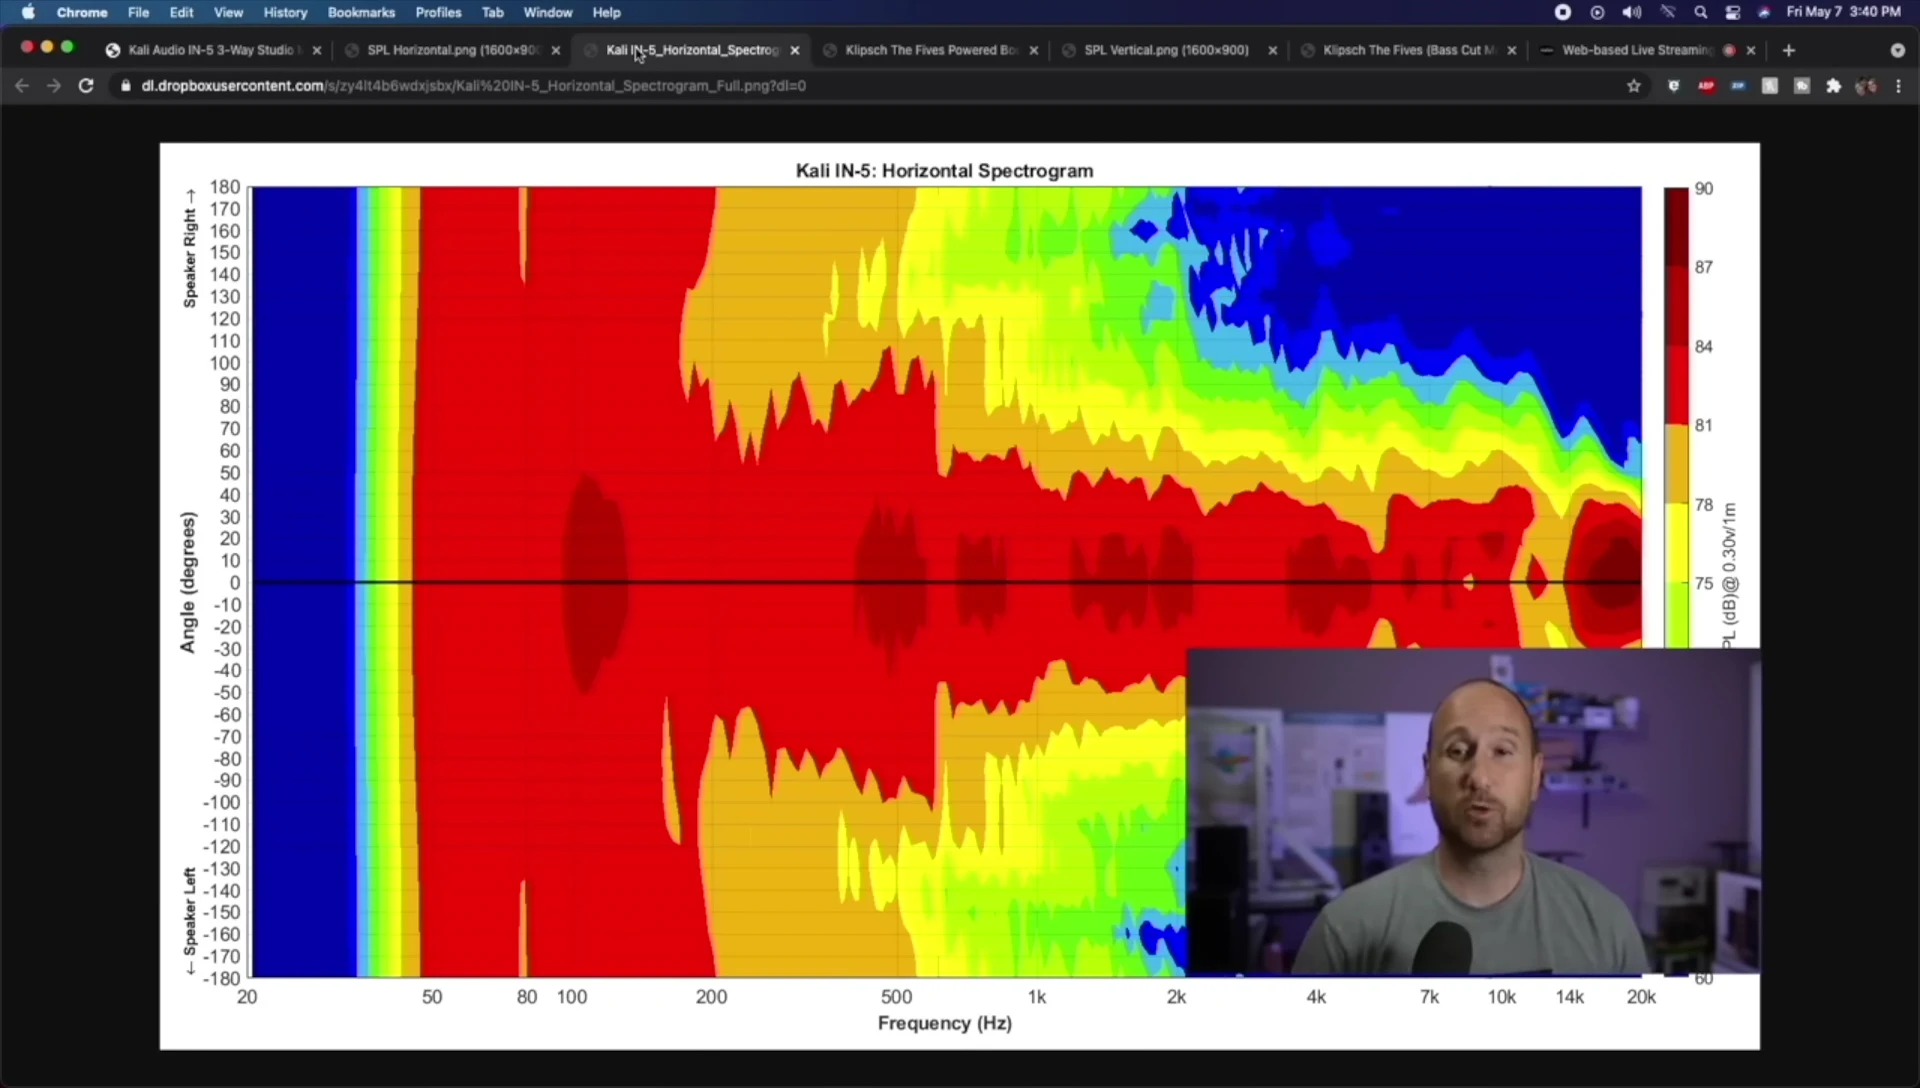Close the Klipsch The Fives Powered tab

click(1034, 50)
